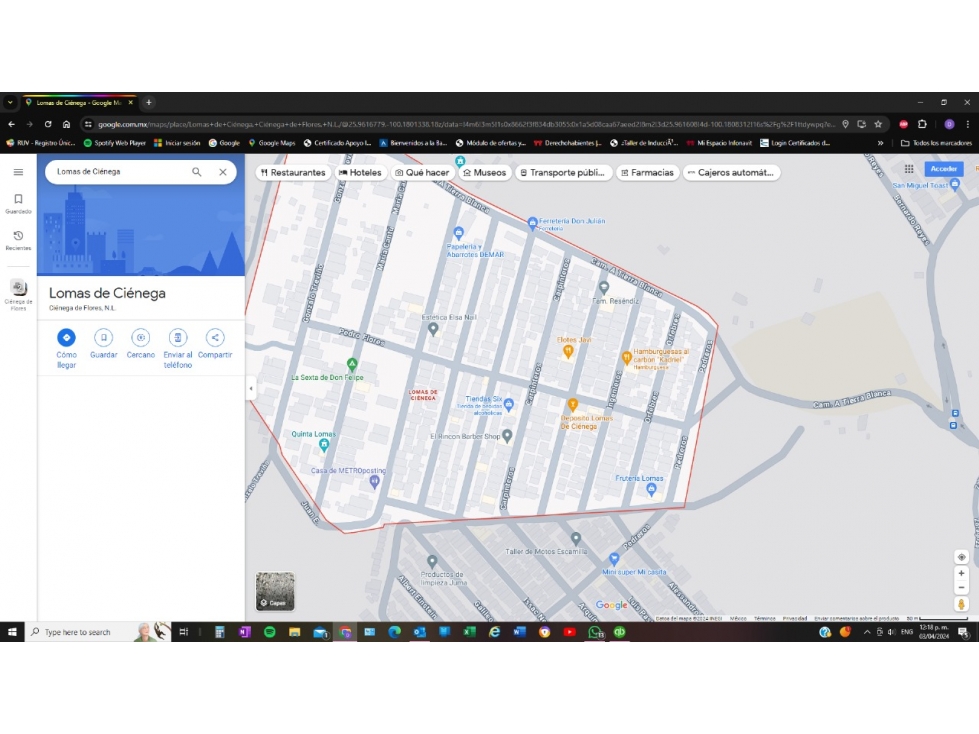Open the Chrome tab search dropdown
The image size is (979, 734).
click(x=10, y=102)
